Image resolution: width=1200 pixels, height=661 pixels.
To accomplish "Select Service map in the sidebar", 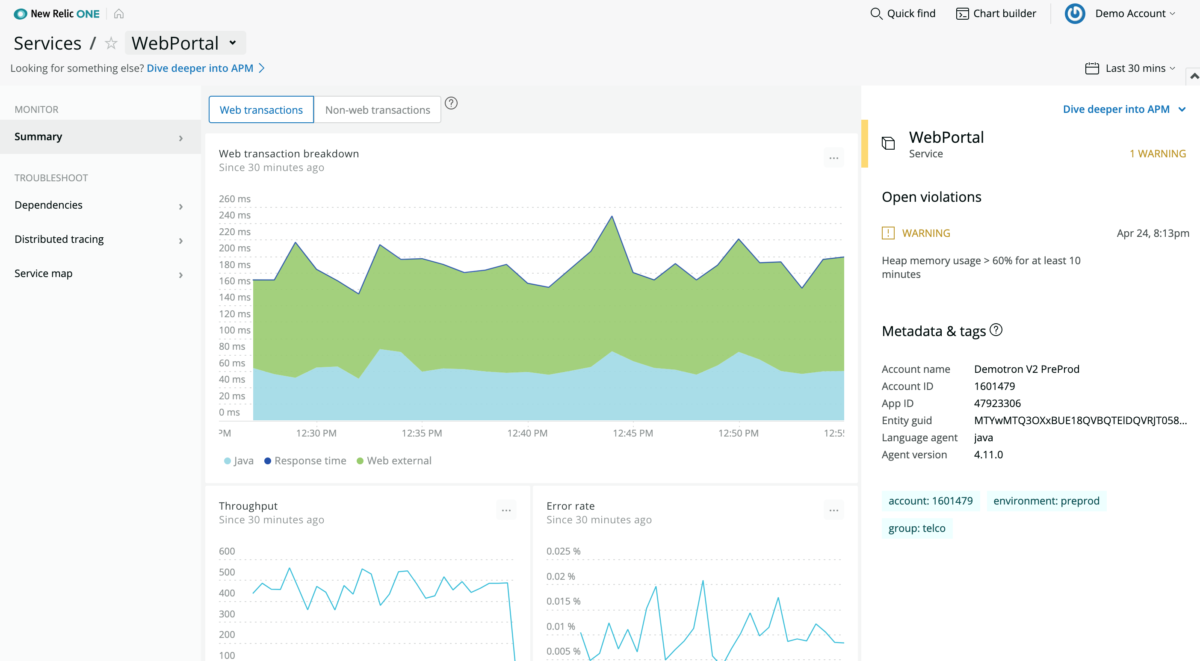I will coord(100,273).
